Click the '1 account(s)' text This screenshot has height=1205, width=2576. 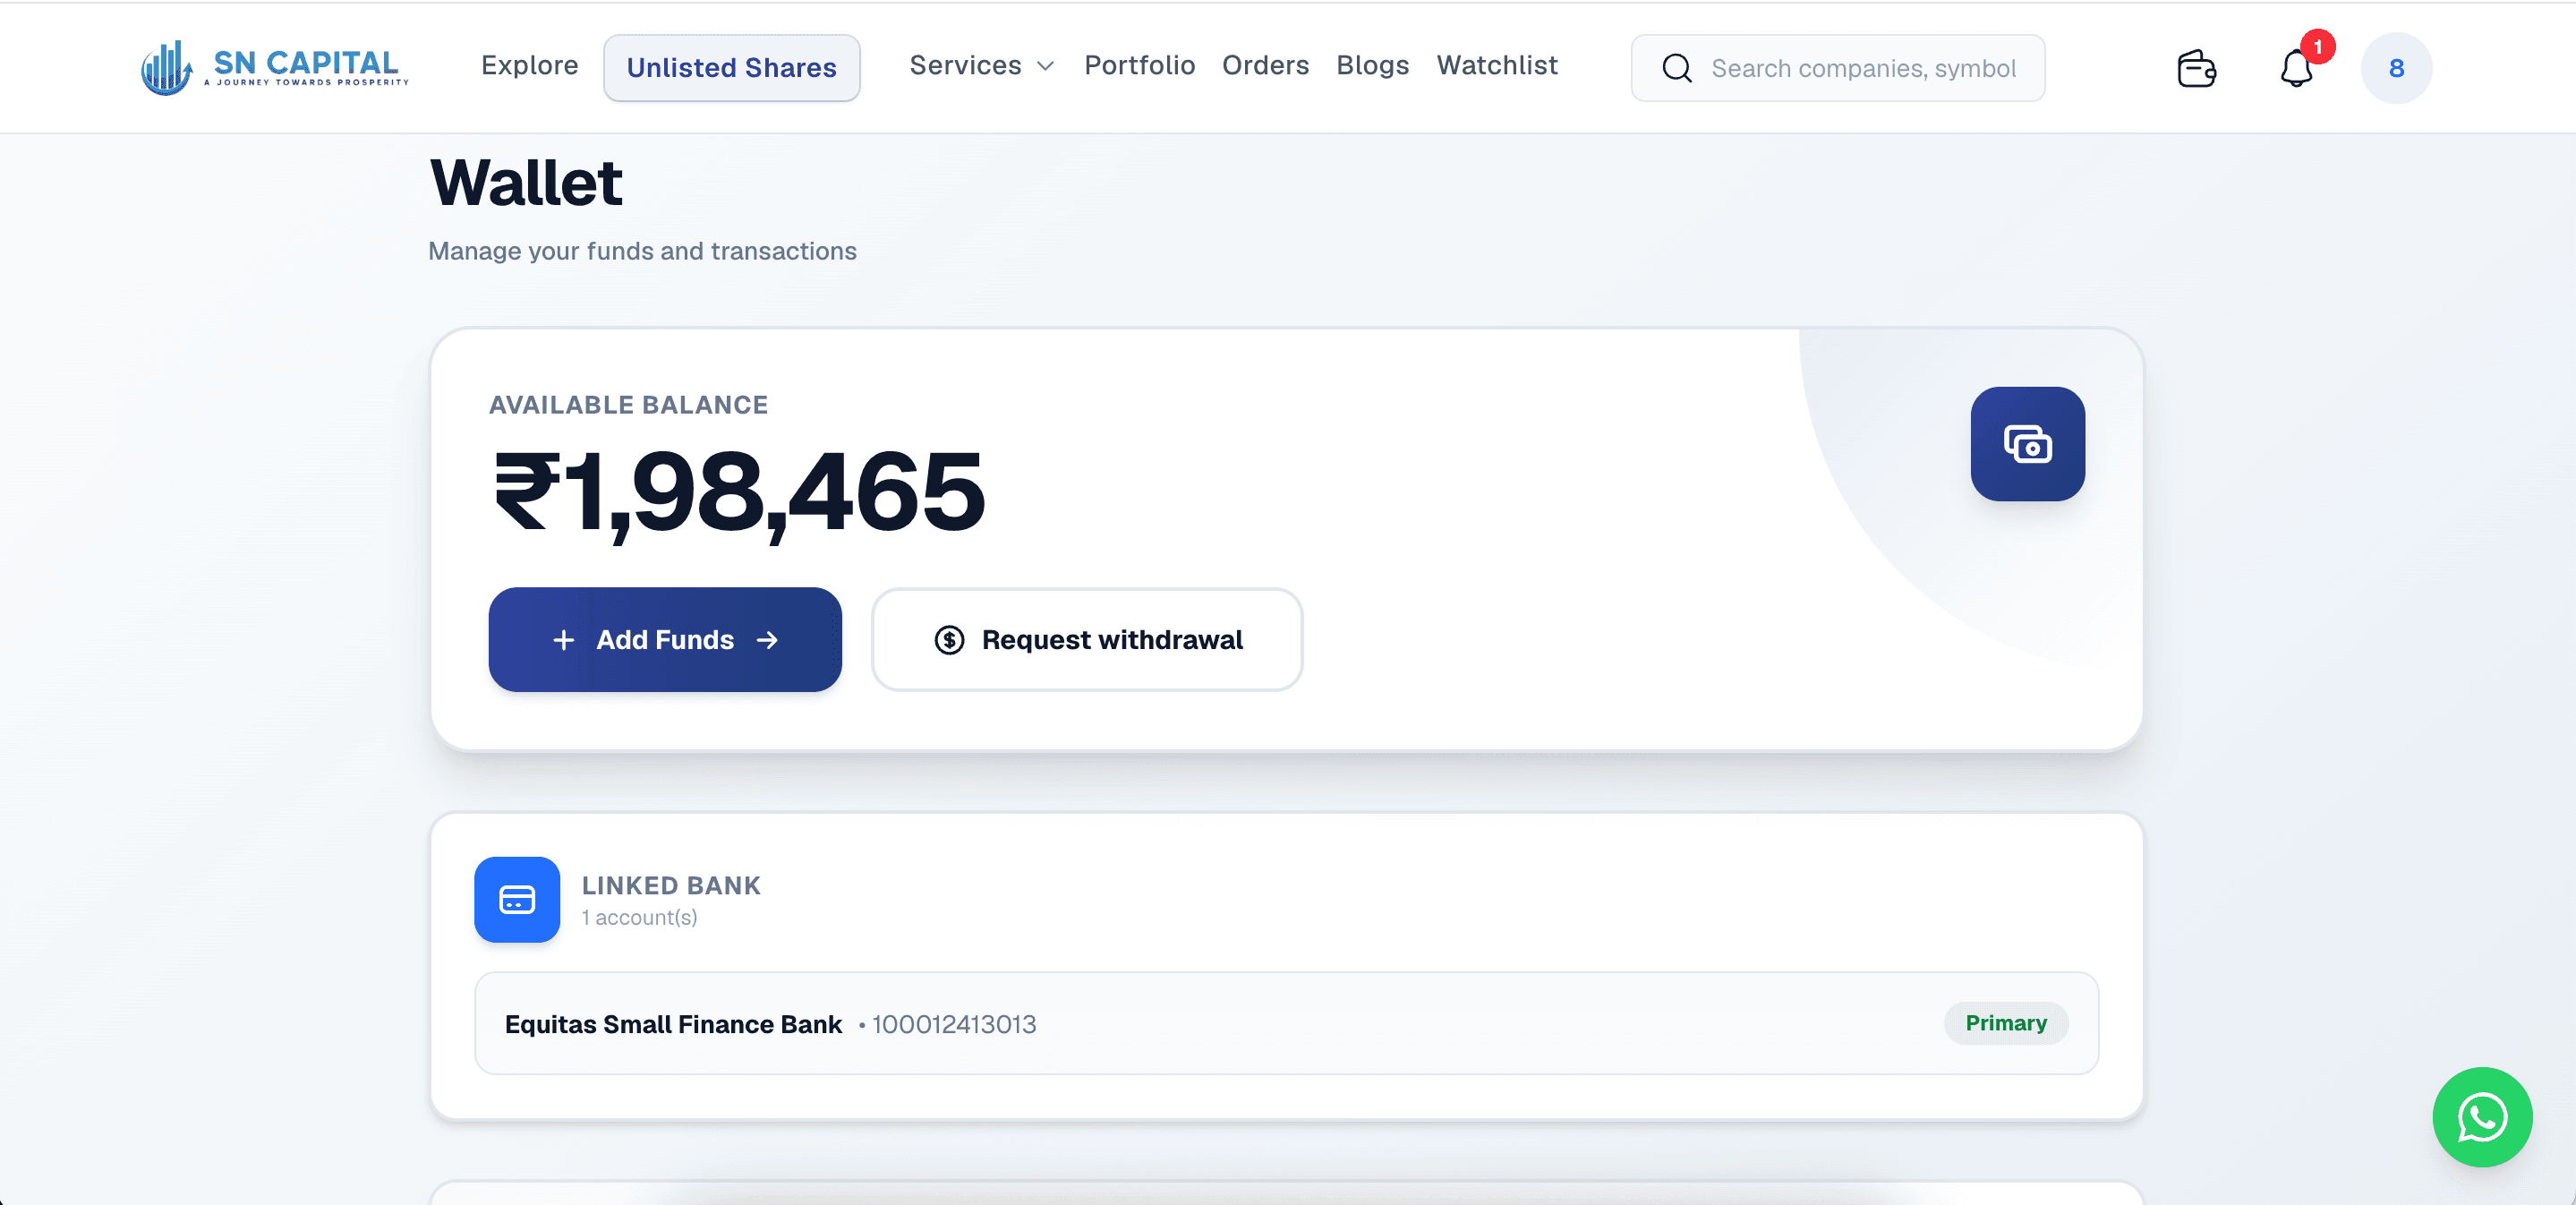click(639, 917)
